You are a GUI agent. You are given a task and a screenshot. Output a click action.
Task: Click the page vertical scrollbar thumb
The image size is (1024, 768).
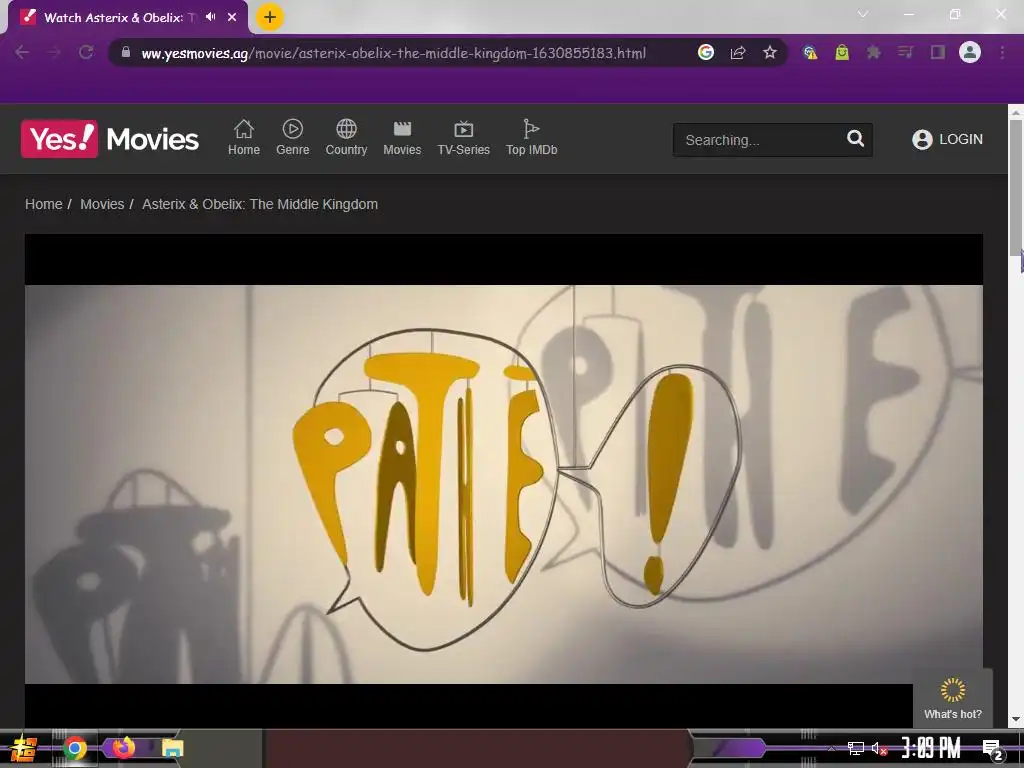tap(1016, 187)
